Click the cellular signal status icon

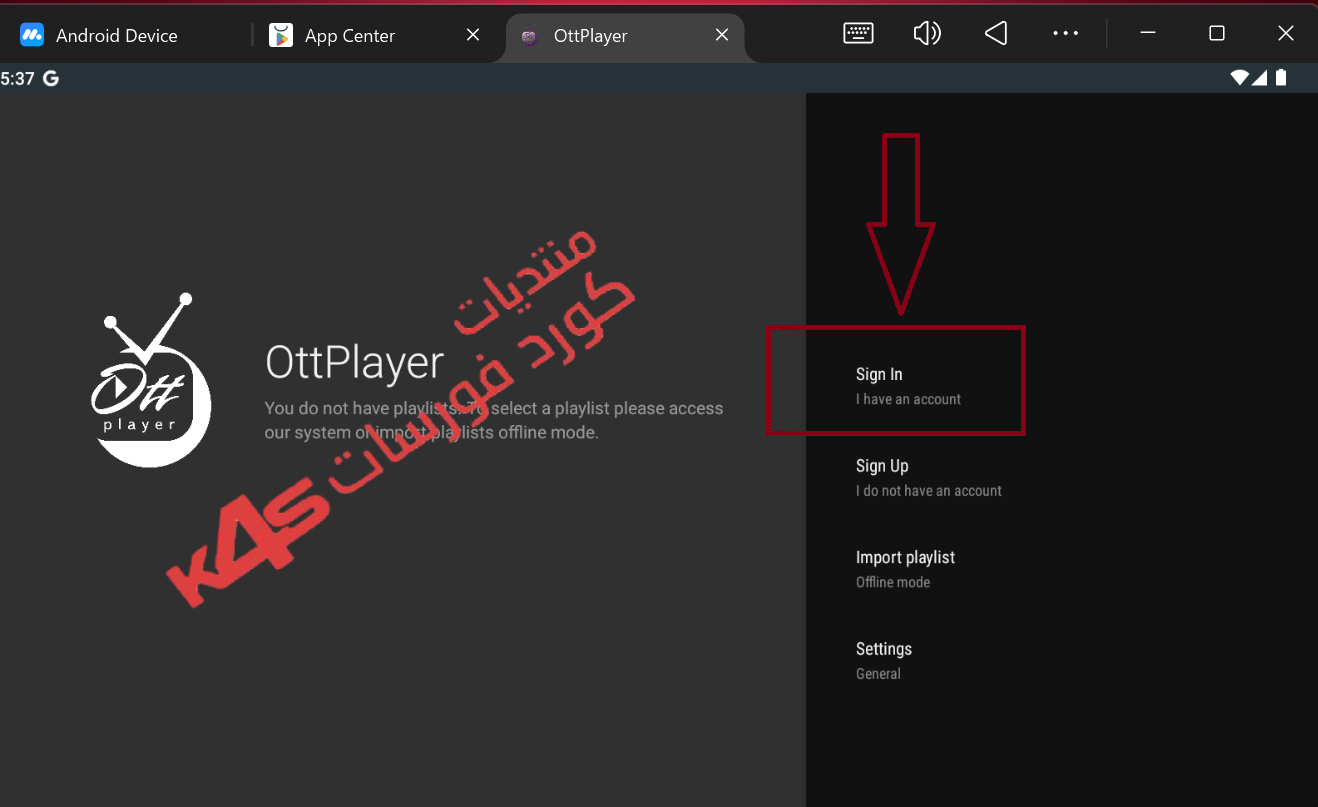pos(1260,77)
